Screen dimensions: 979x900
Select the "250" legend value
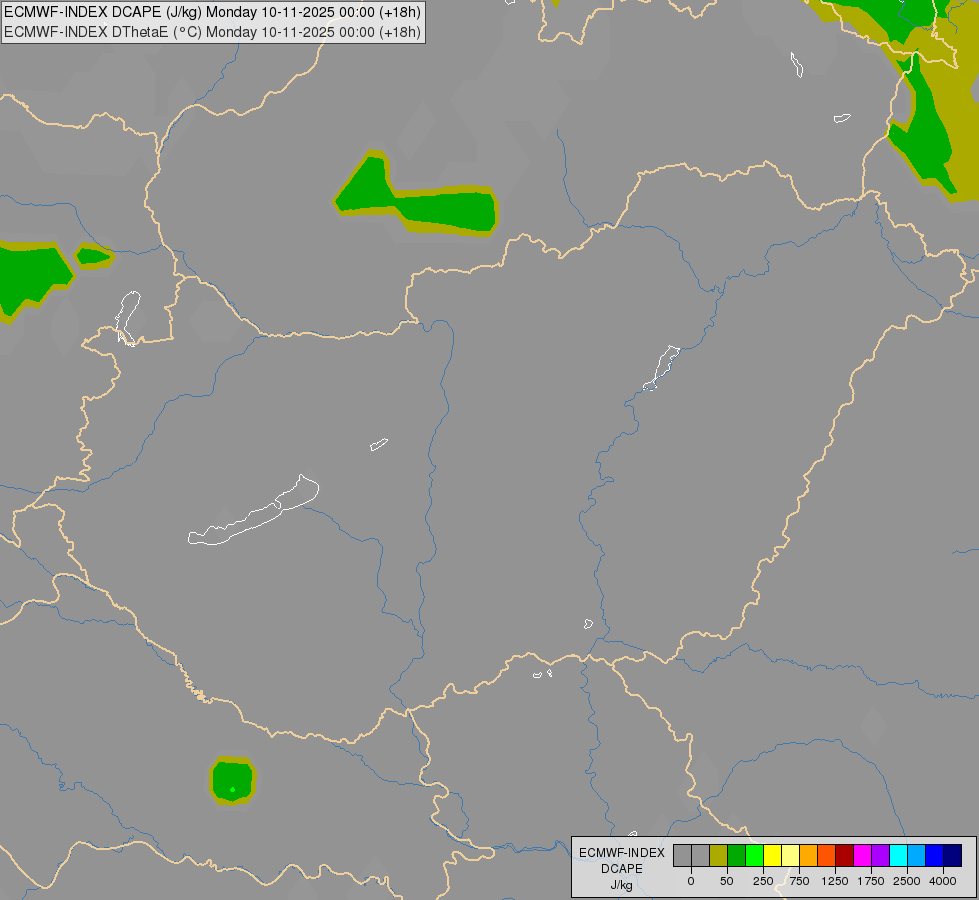(x=763, y=881)
